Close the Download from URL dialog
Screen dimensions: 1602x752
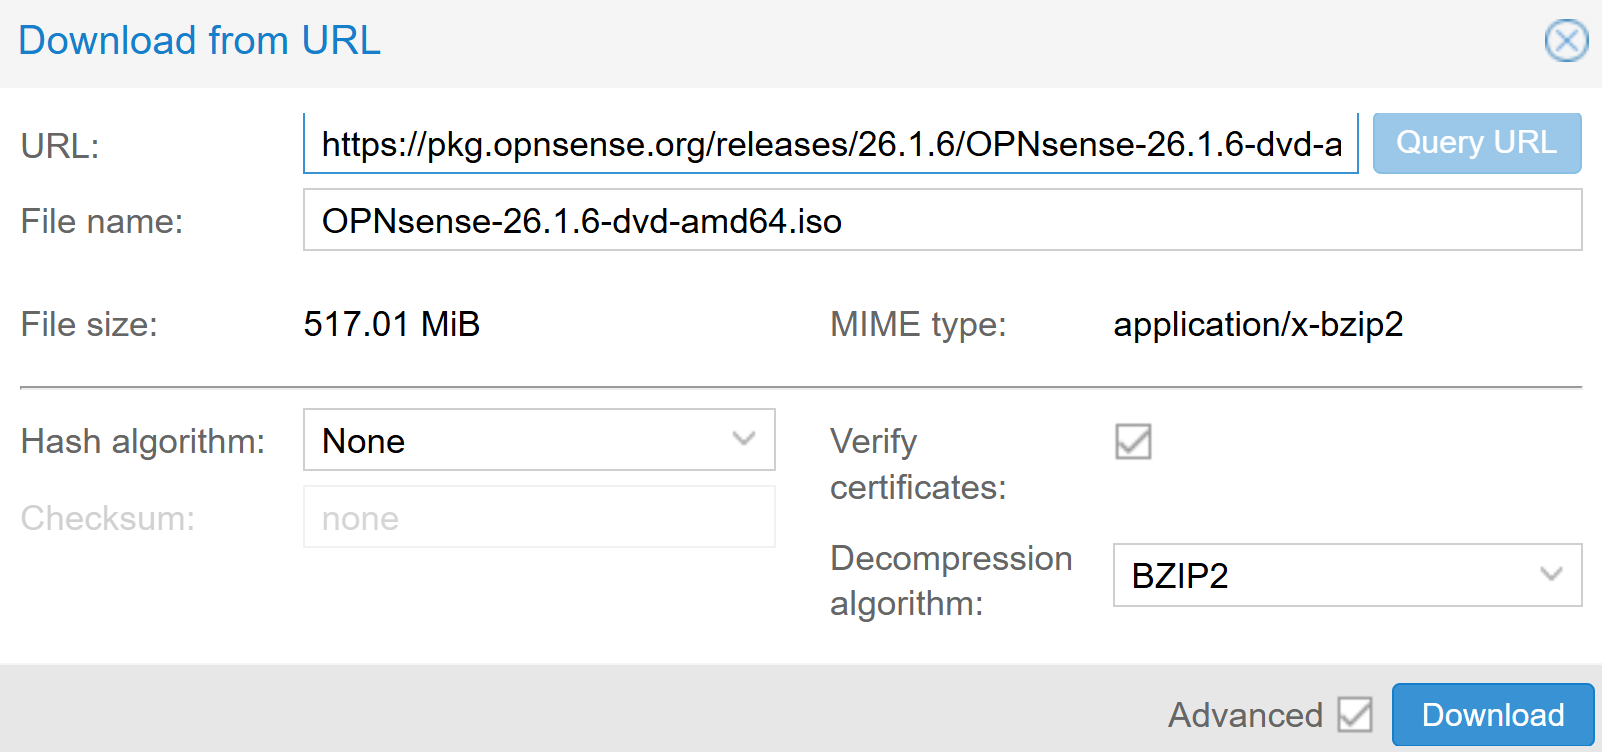1566,41
